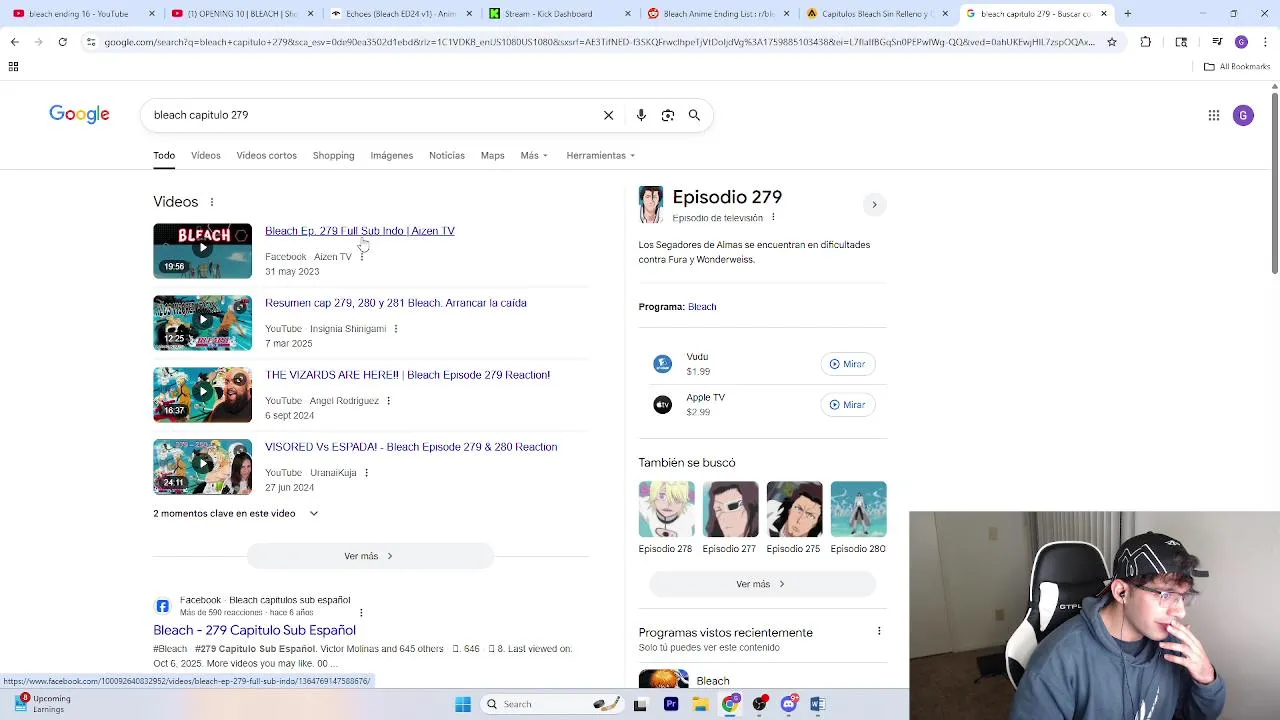Reload the page in Chrome
This screenshot has width=1280, height=720.
(x=62, y=42)
